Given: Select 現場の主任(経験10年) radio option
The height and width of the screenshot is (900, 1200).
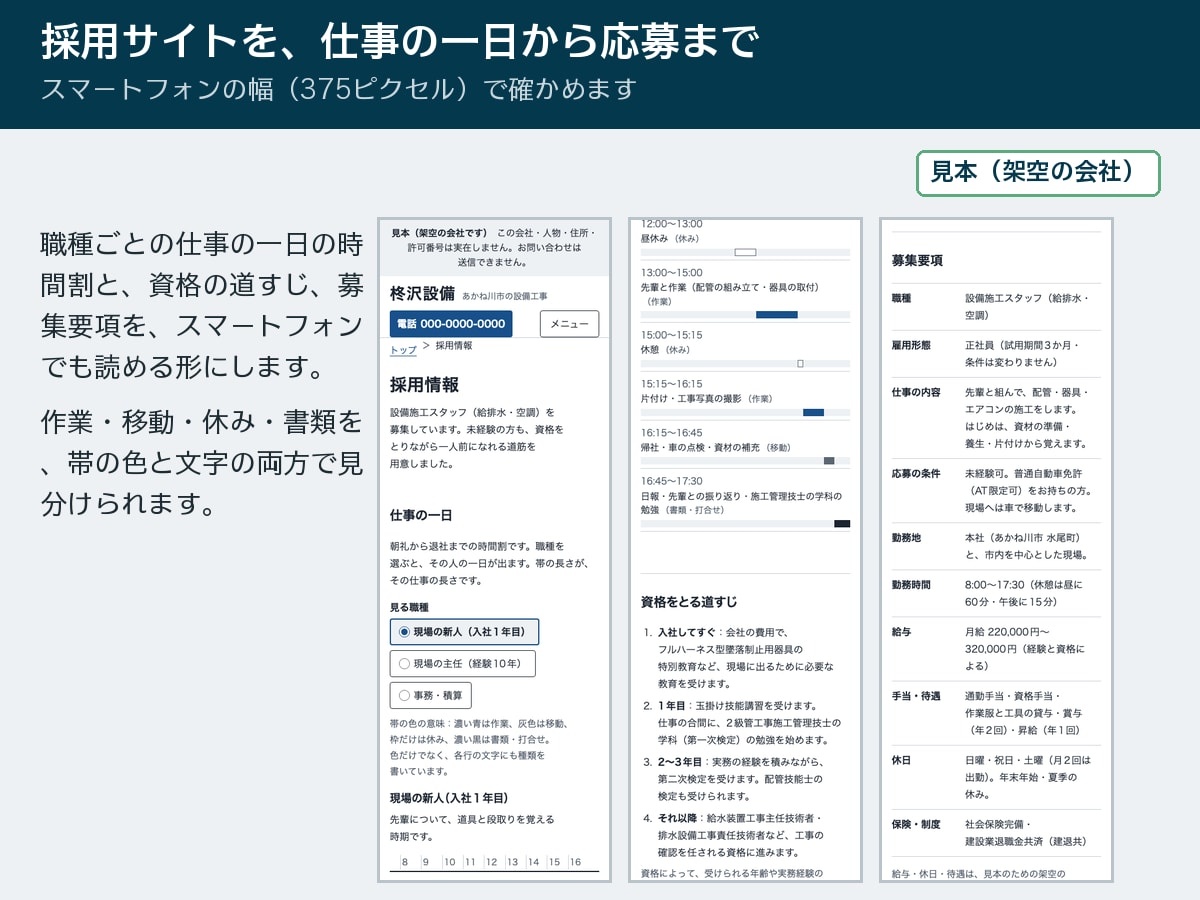Looking at the screenshot, I should pyautogui.click(x=462, y=663).
